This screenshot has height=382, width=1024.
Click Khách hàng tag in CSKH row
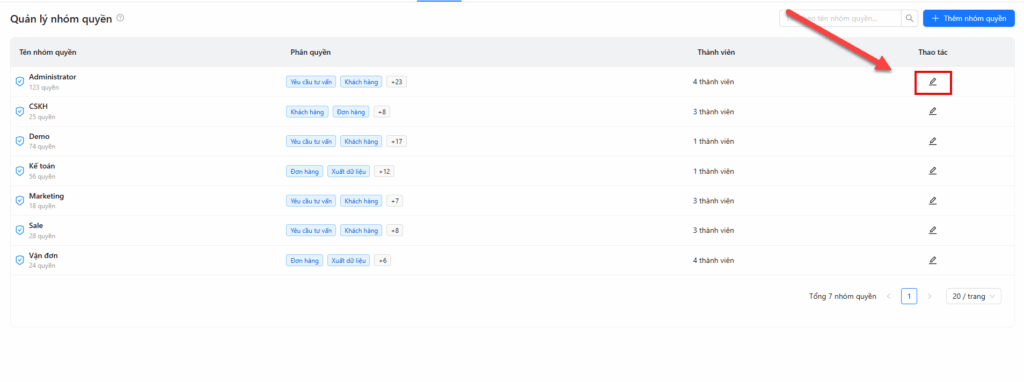click(307, 112)
